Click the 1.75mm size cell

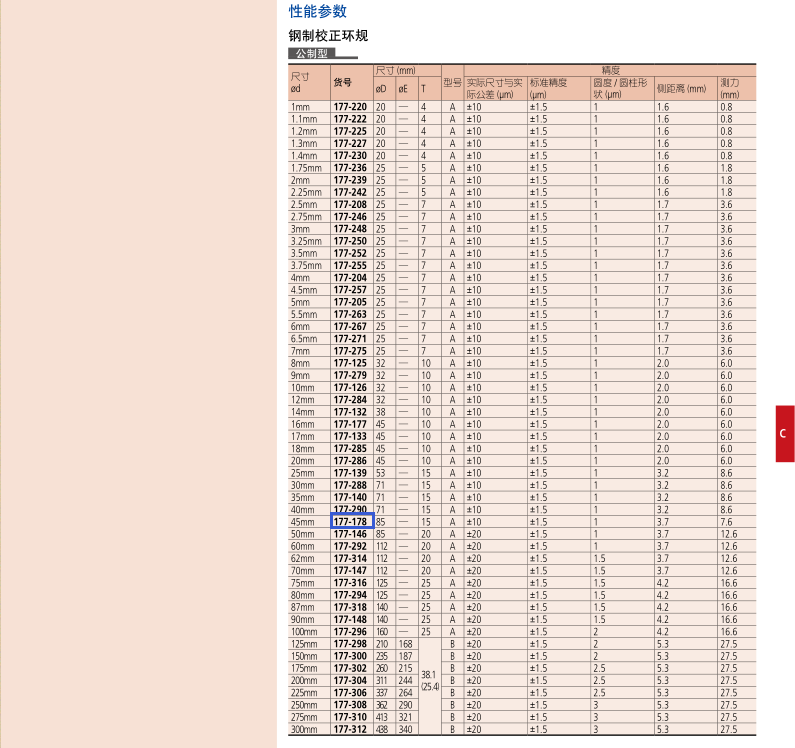click(306, 168)
